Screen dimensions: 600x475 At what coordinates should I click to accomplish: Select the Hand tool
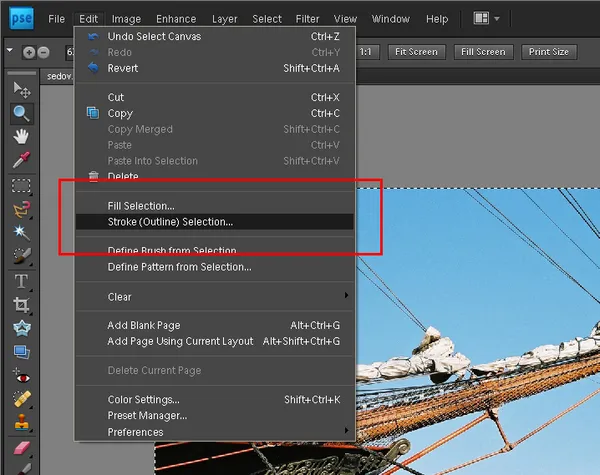tap(21, 137)
